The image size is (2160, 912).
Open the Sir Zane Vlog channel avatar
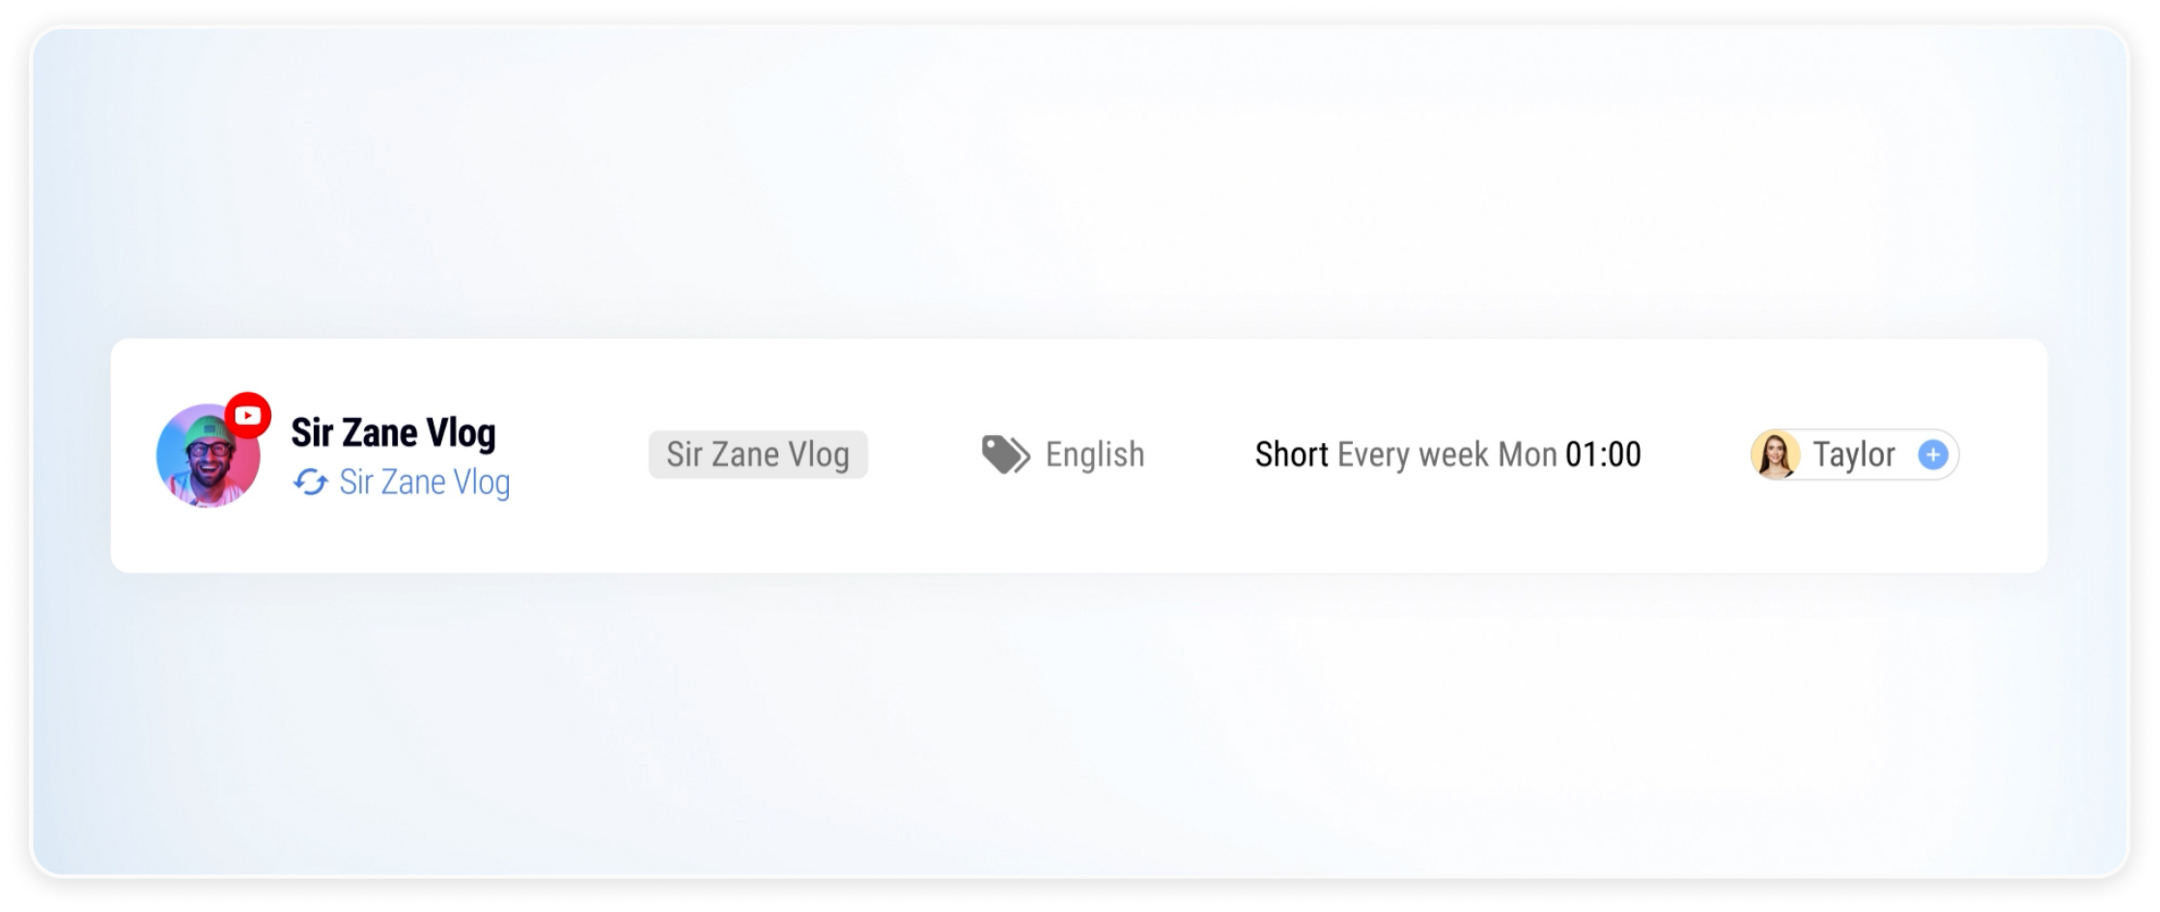click(206, 459)
